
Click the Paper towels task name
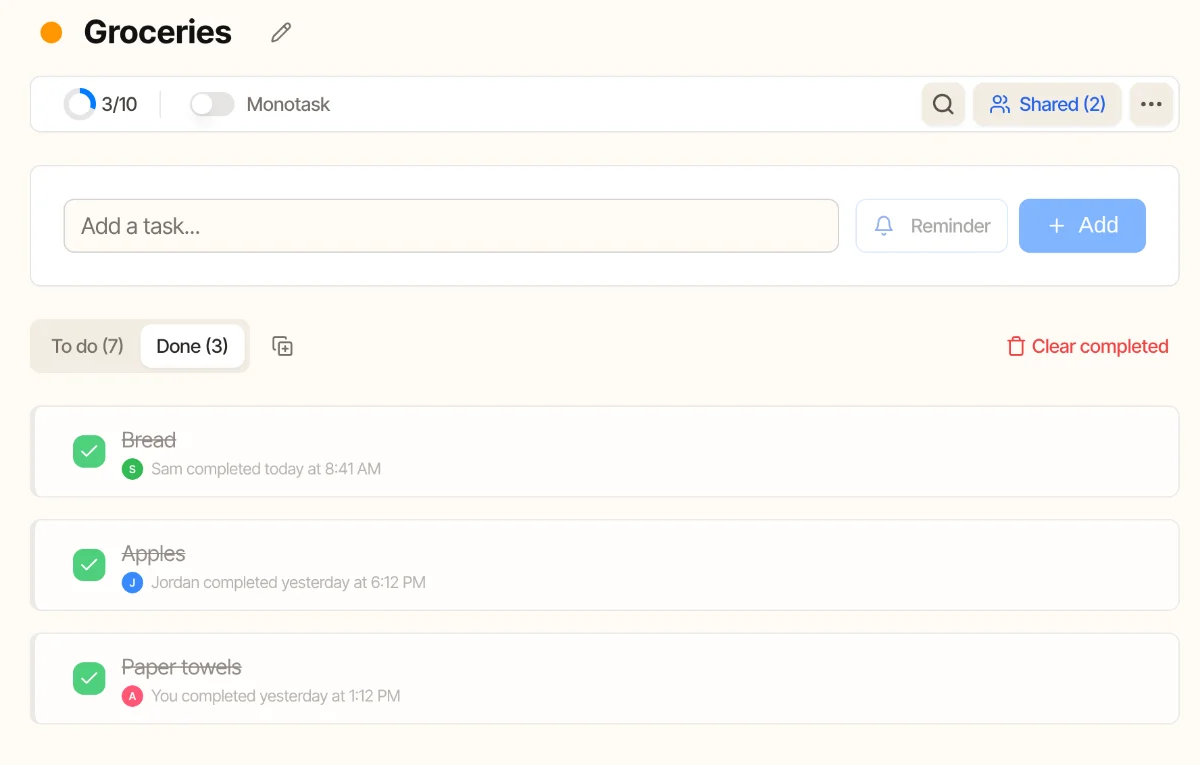[x=182, y=667]
